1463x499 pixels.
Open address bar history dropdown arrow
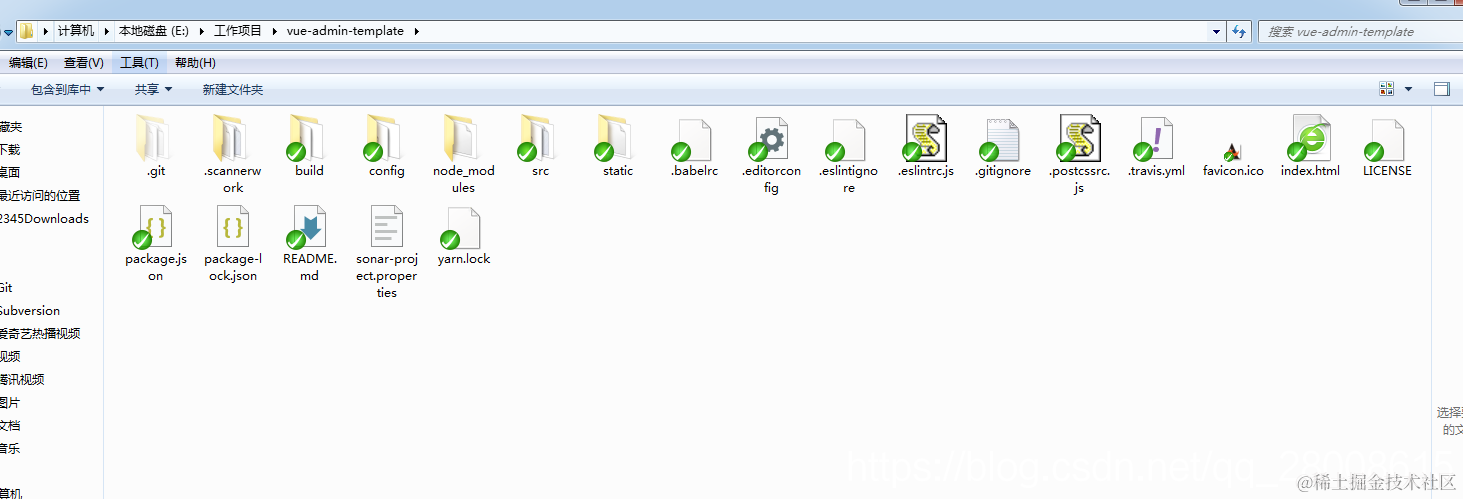(1216, 31)
